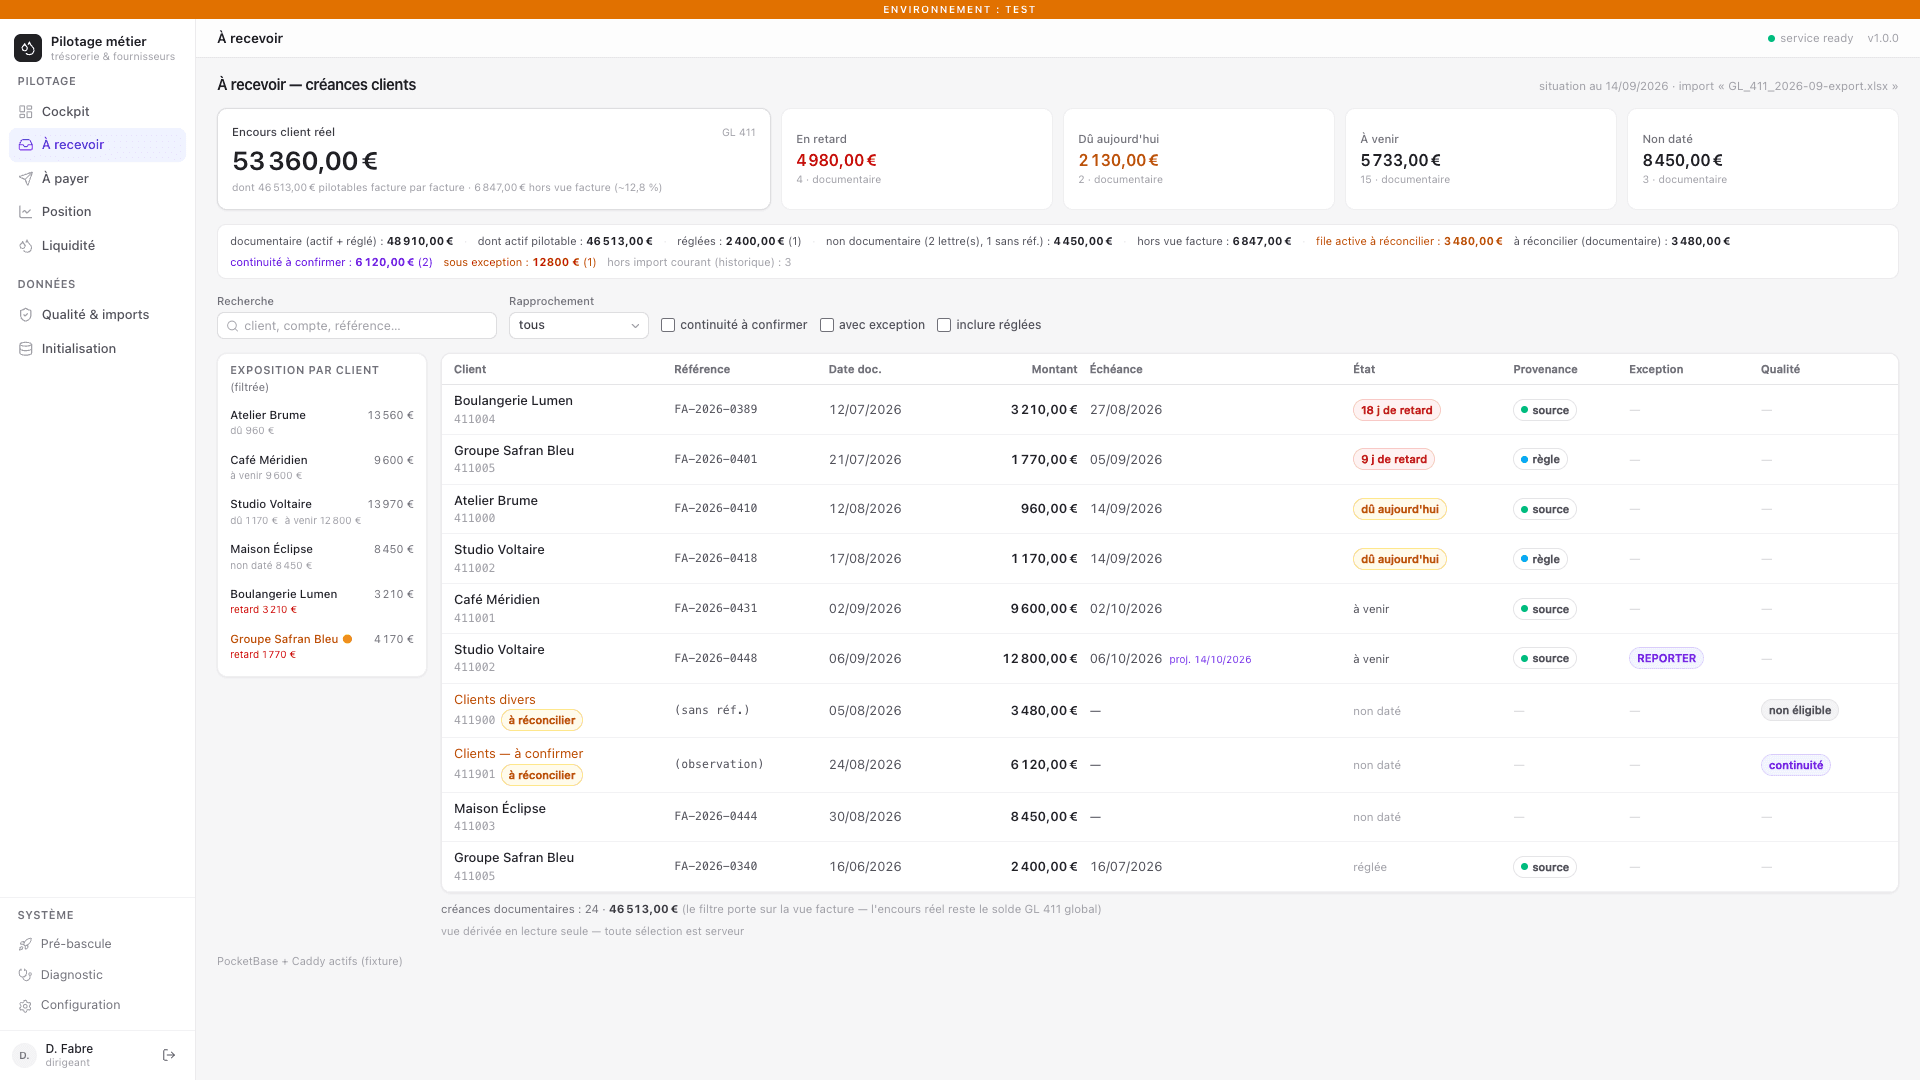Viewport: 1920px width, 1080px height.
Task: Click the À payer paper-plane icon
Action: click(x=26, y=179)
